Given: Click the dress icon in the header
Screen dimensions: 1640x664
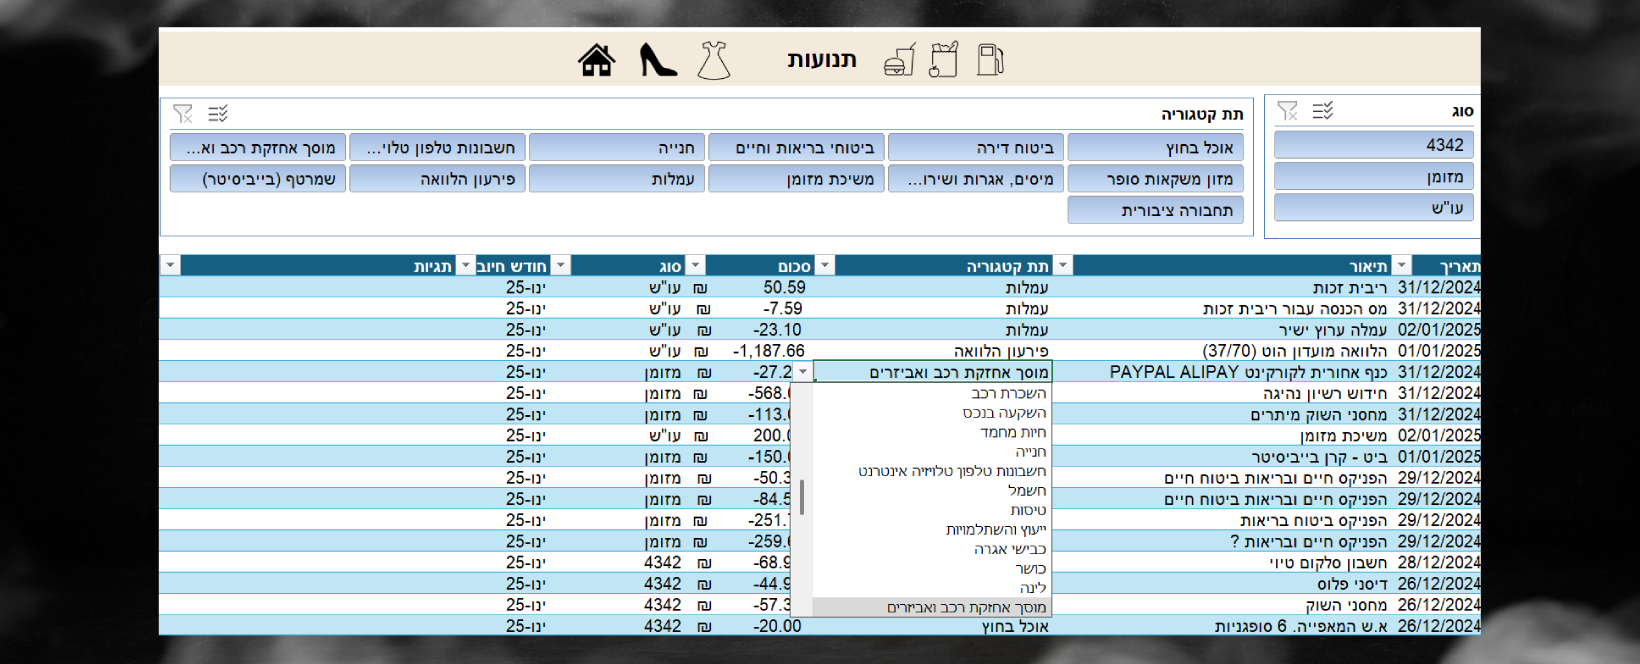Looking at the screenshot, I should pyautogui.click(x=714, y=61).
